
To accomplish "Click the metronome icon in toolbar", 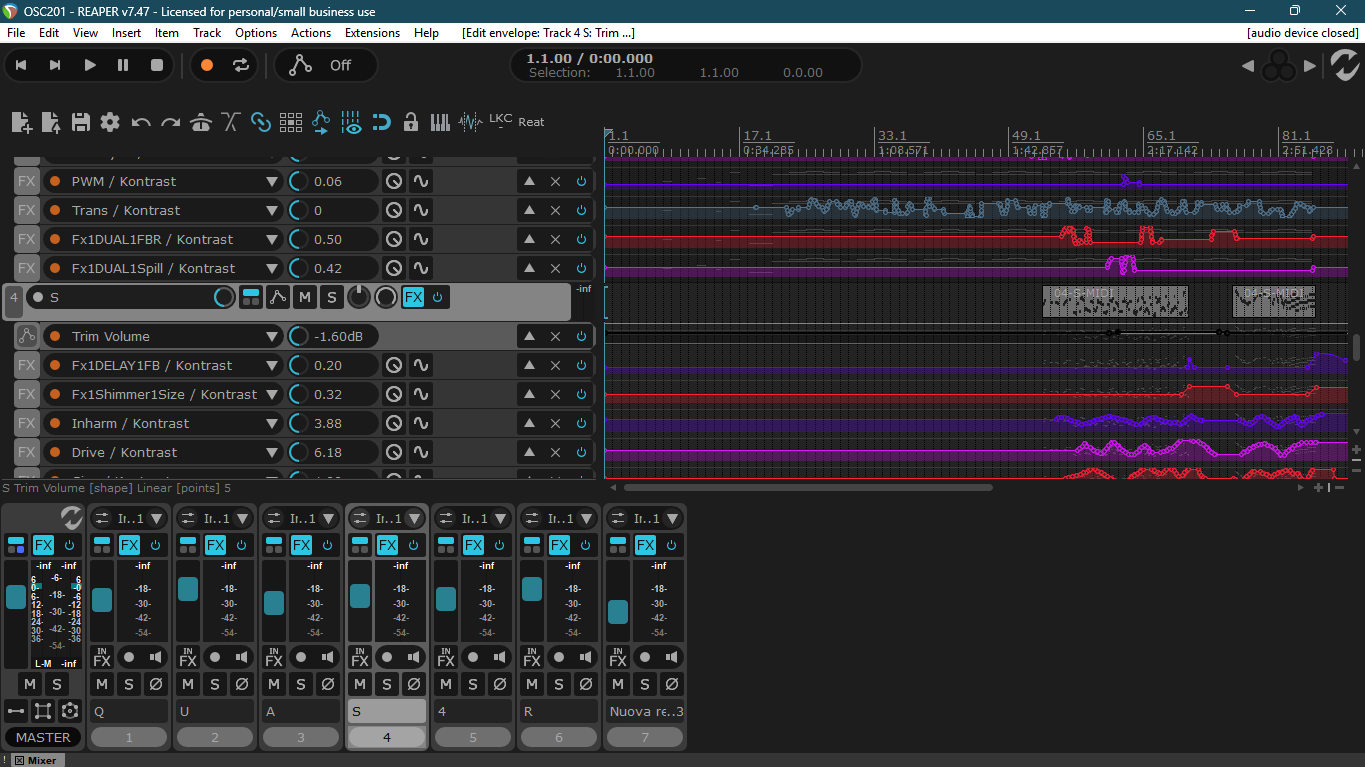I will pyautogui.click(x=201, y=122).
